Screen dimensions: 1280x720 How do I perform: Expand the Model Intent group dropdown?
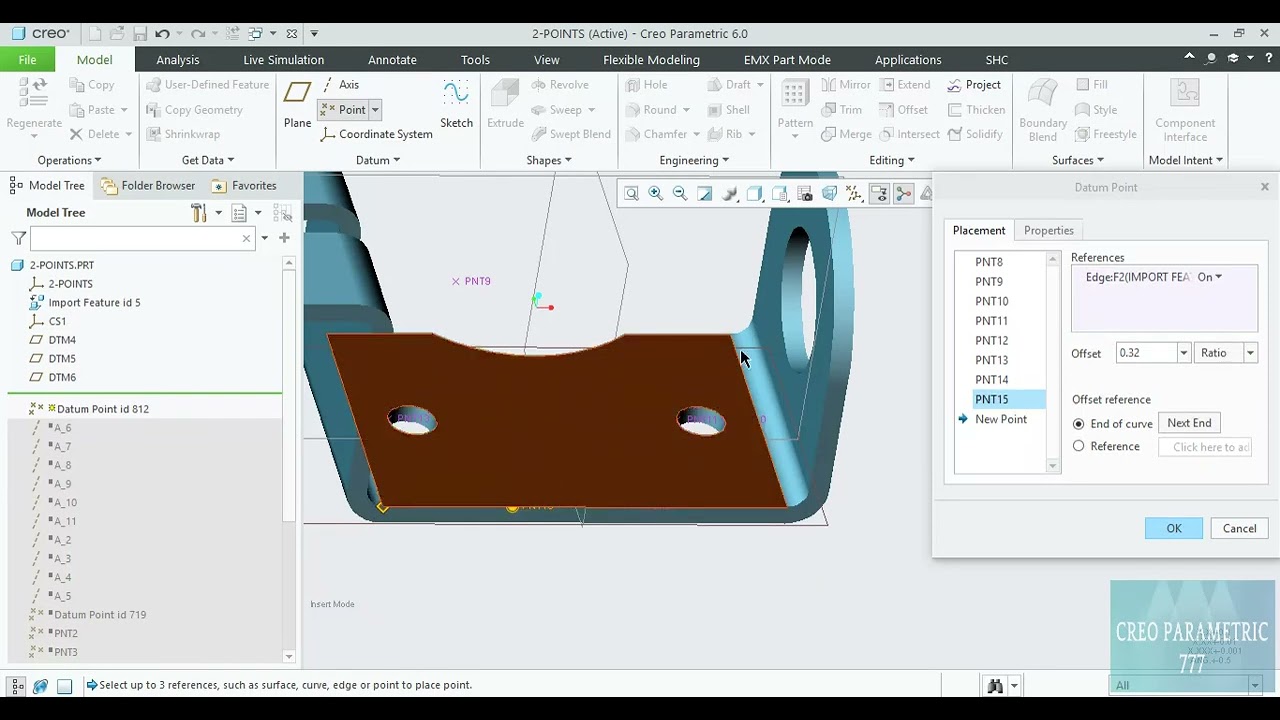pos(1186,160)
